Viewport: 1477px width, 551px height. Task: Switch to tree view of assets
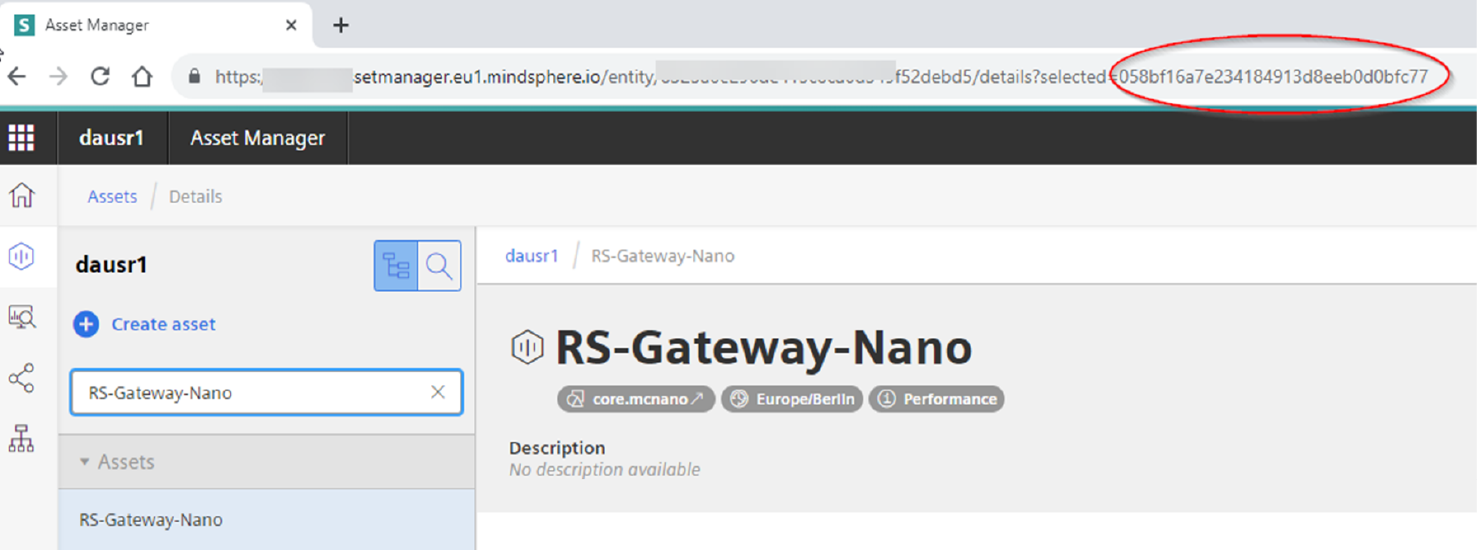396,266
